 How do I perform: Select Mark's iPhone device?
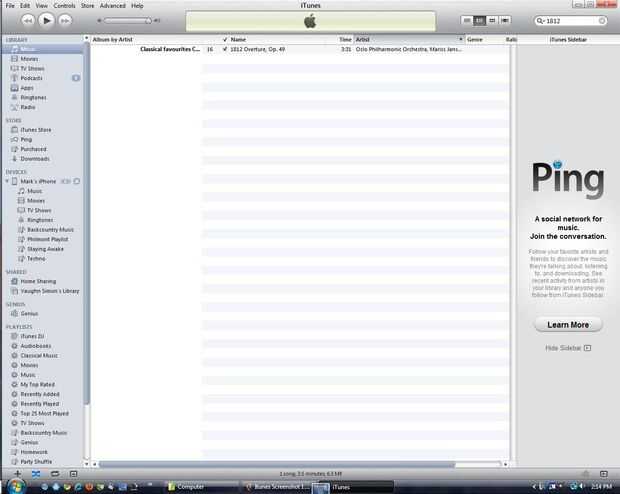tap(38, 181)
